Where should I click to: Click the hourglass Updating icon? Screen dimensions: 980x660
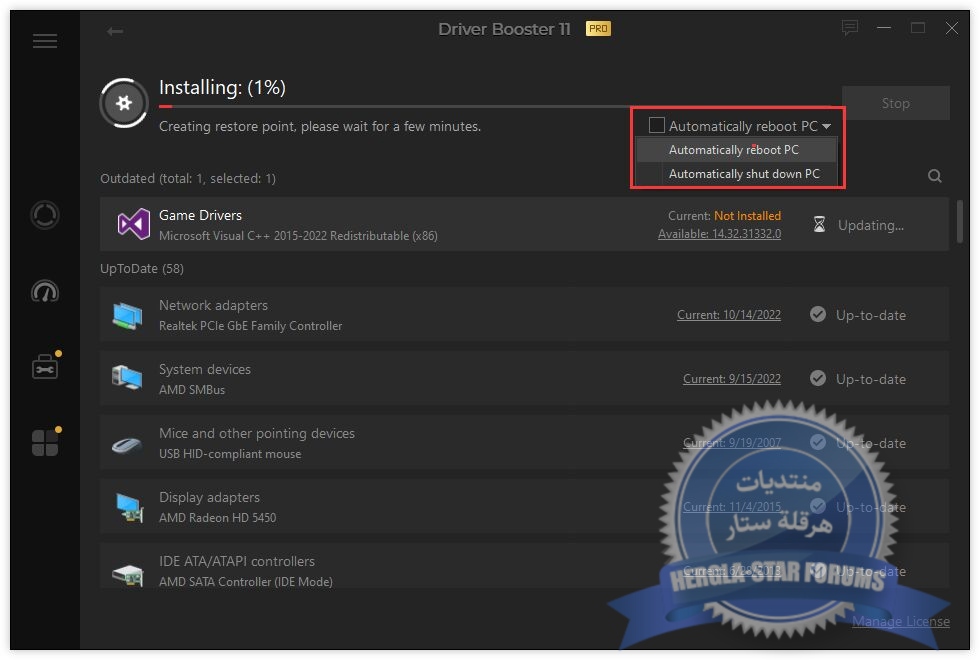coord(819,224)
